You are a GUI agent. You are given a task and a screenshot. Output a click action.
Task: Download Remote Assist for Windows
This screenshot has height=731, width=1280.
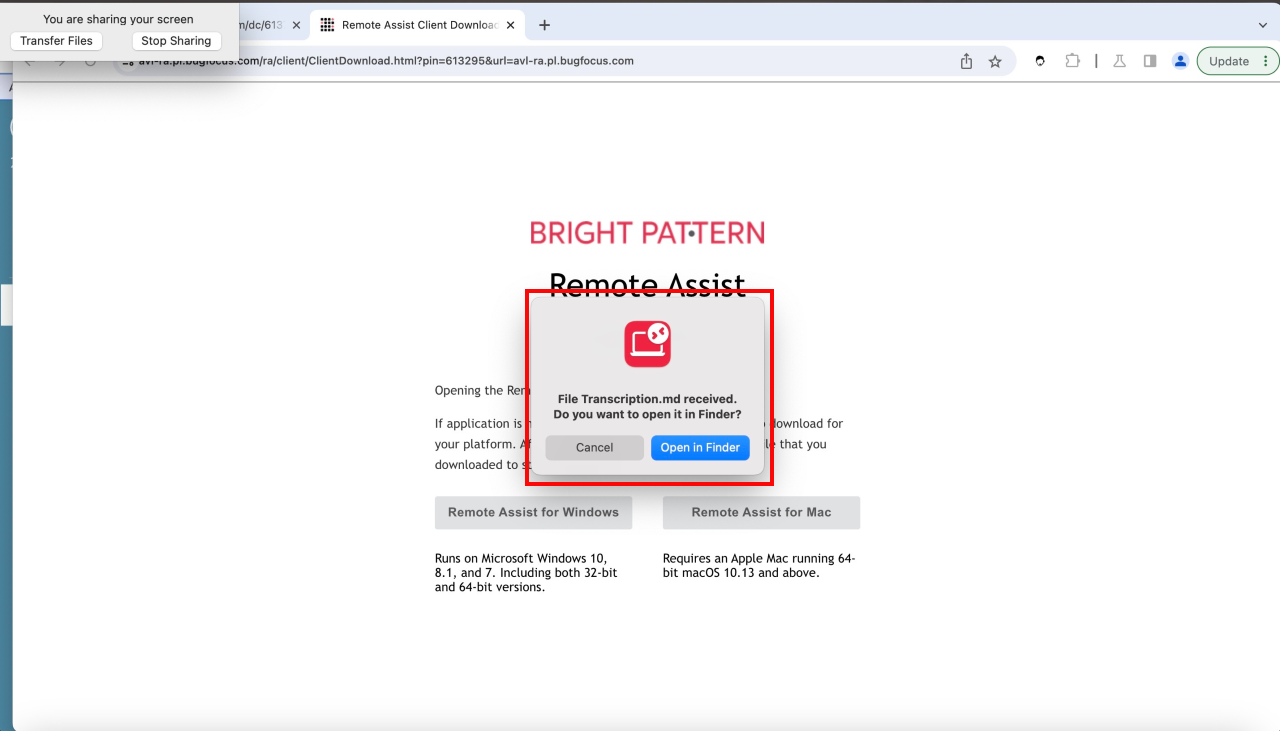click(x=533, y=512)
